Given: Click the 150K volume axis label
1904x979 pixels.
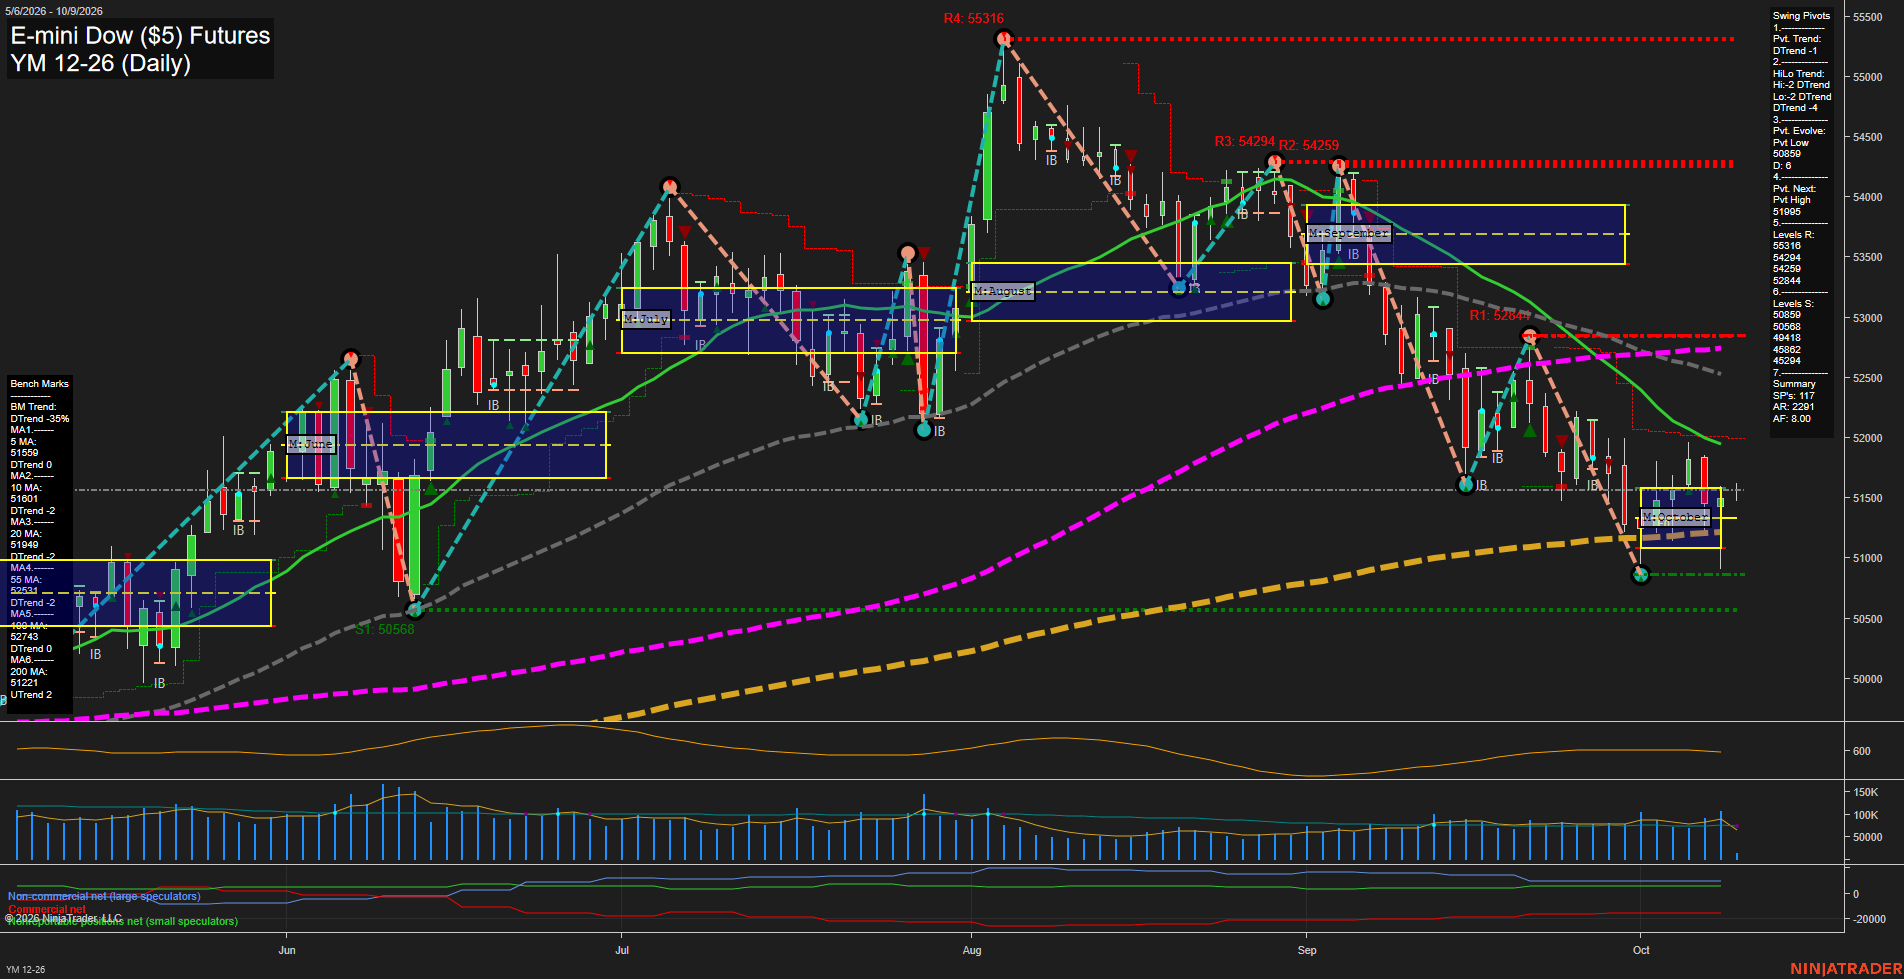Looking at the screenshot, I should click(x=1866, y=792).
